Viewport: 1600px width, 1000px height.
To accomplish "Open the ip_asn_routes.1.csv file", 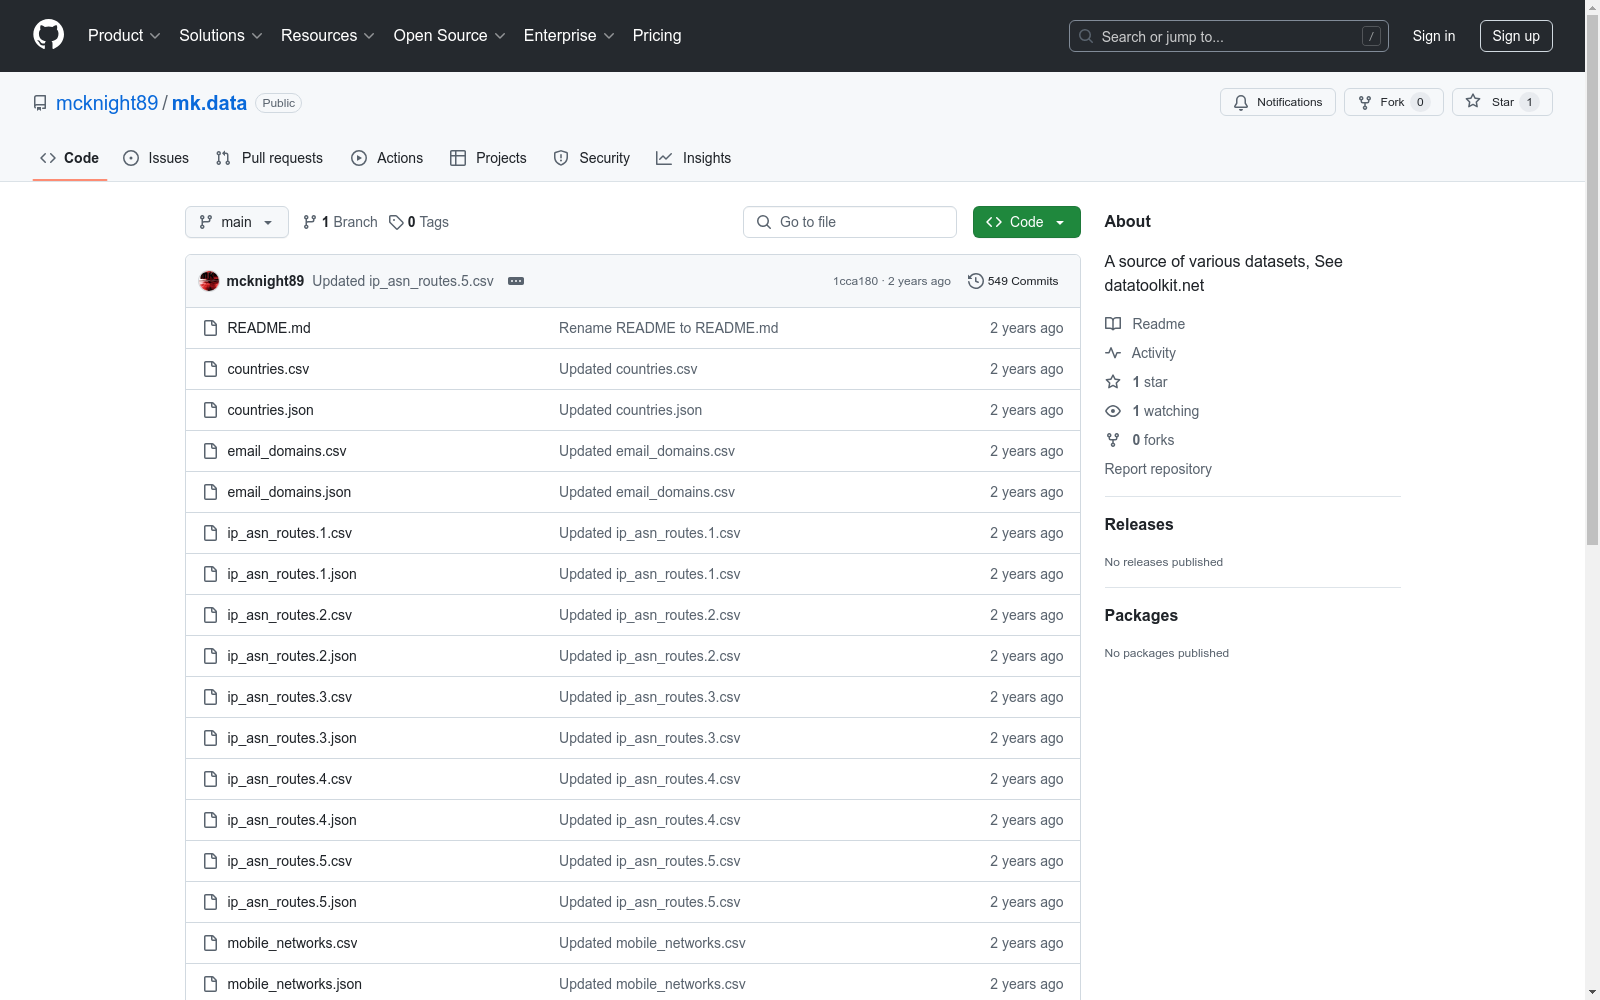I will tap(290, 533).
